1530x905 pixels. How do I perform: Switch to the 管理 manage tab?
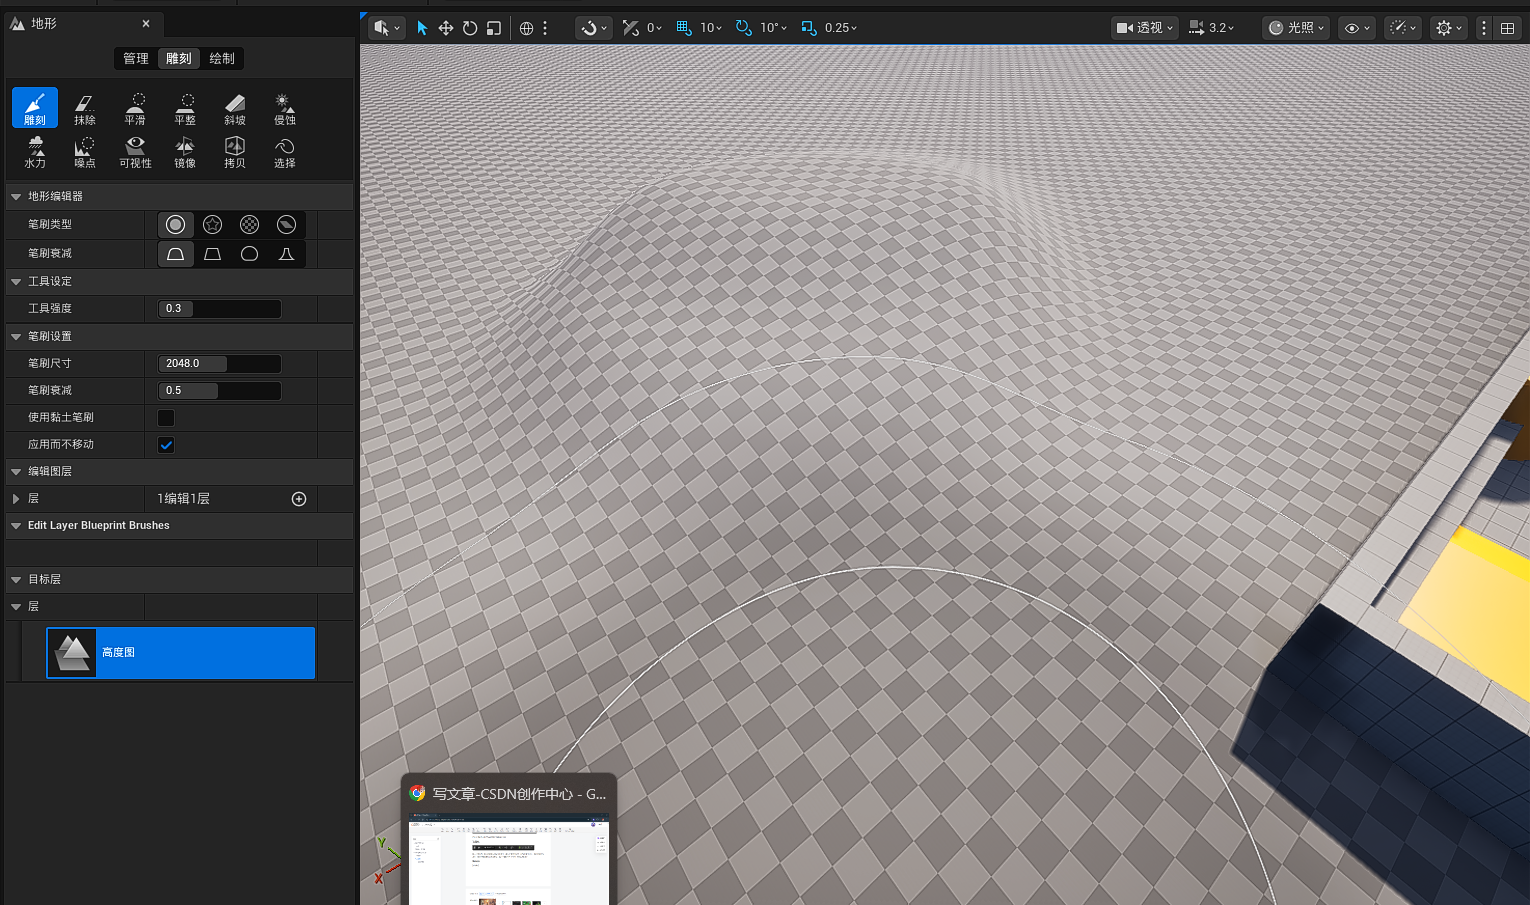pyautogui.click(x=136, y=59)
